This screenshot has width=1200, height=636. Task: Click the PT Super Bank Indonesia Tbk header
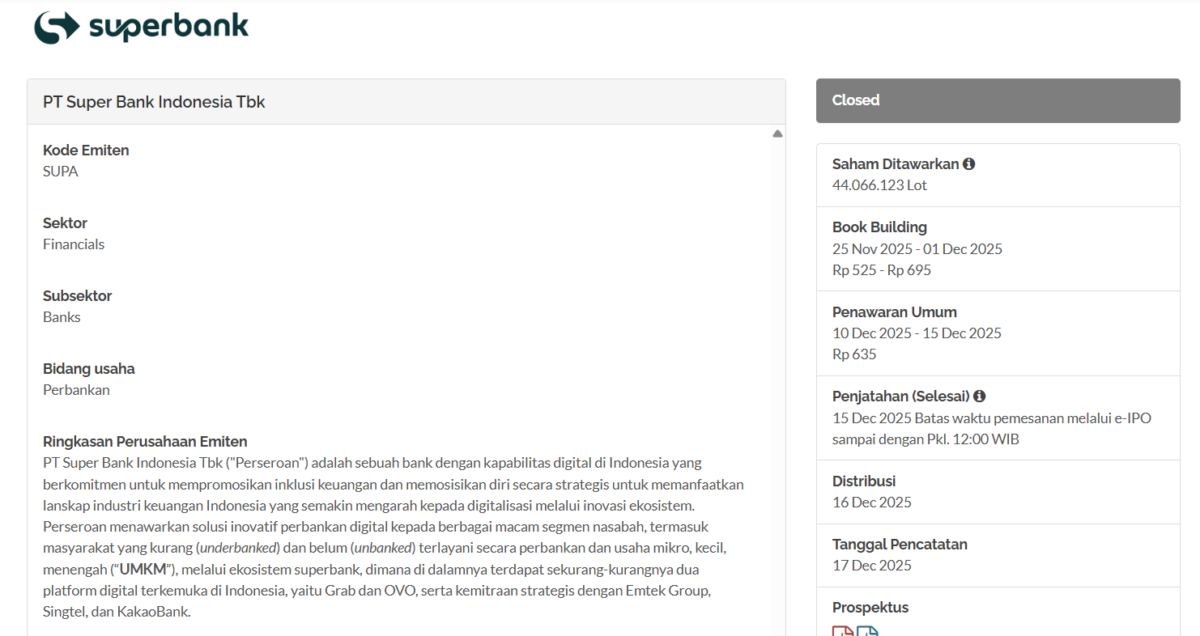154,102
